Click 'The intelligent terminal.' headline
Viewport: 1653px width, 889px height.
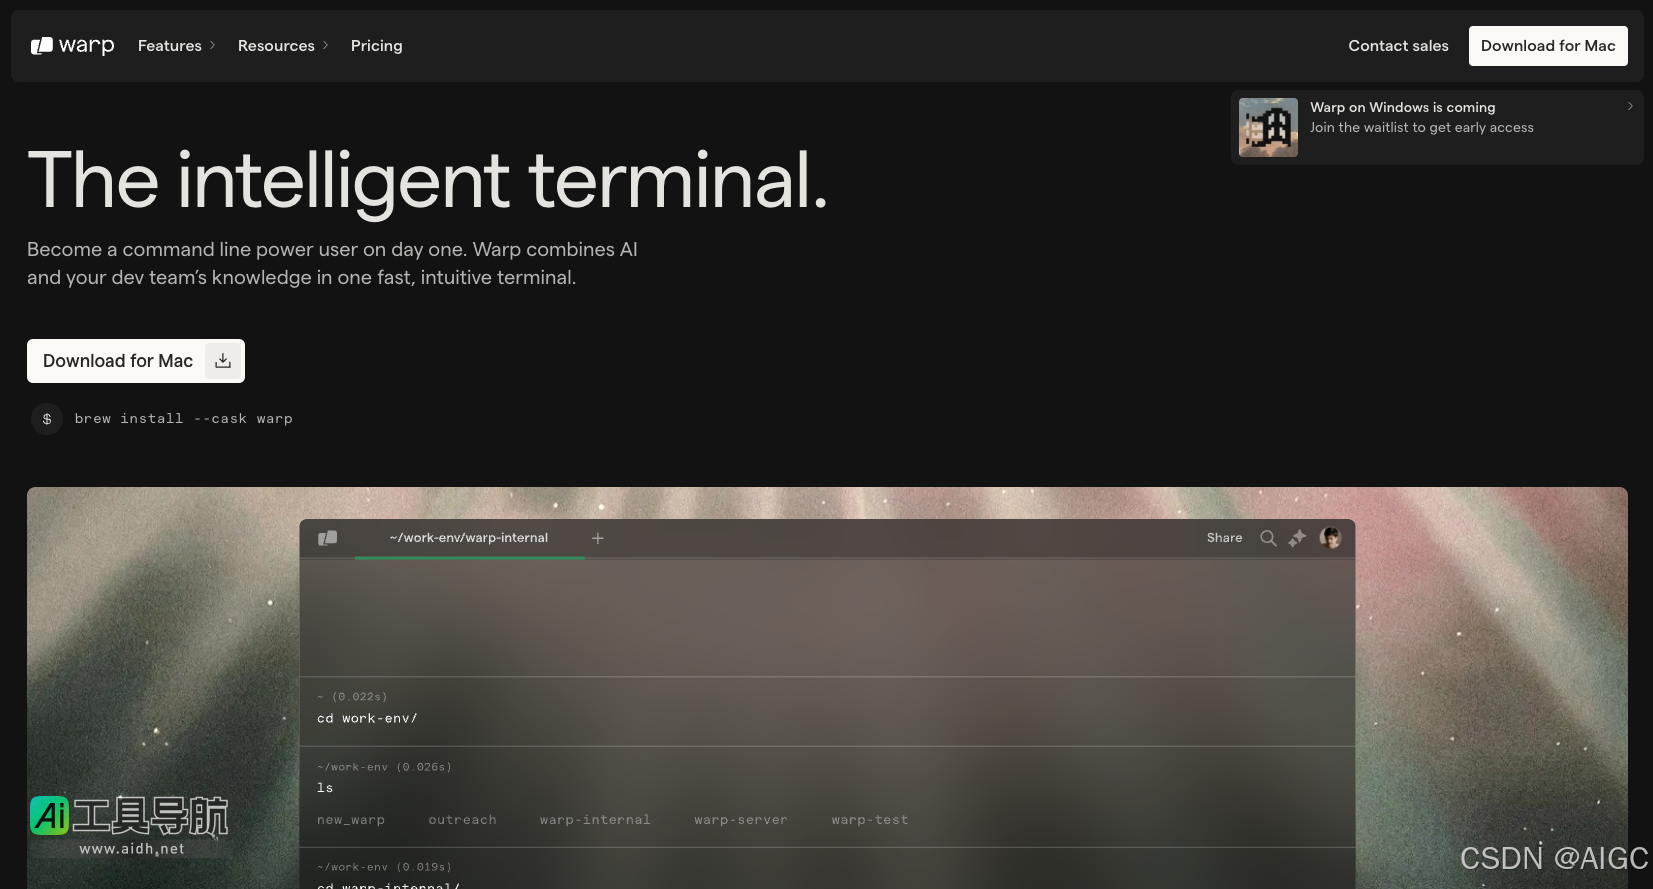coord(428,181)
